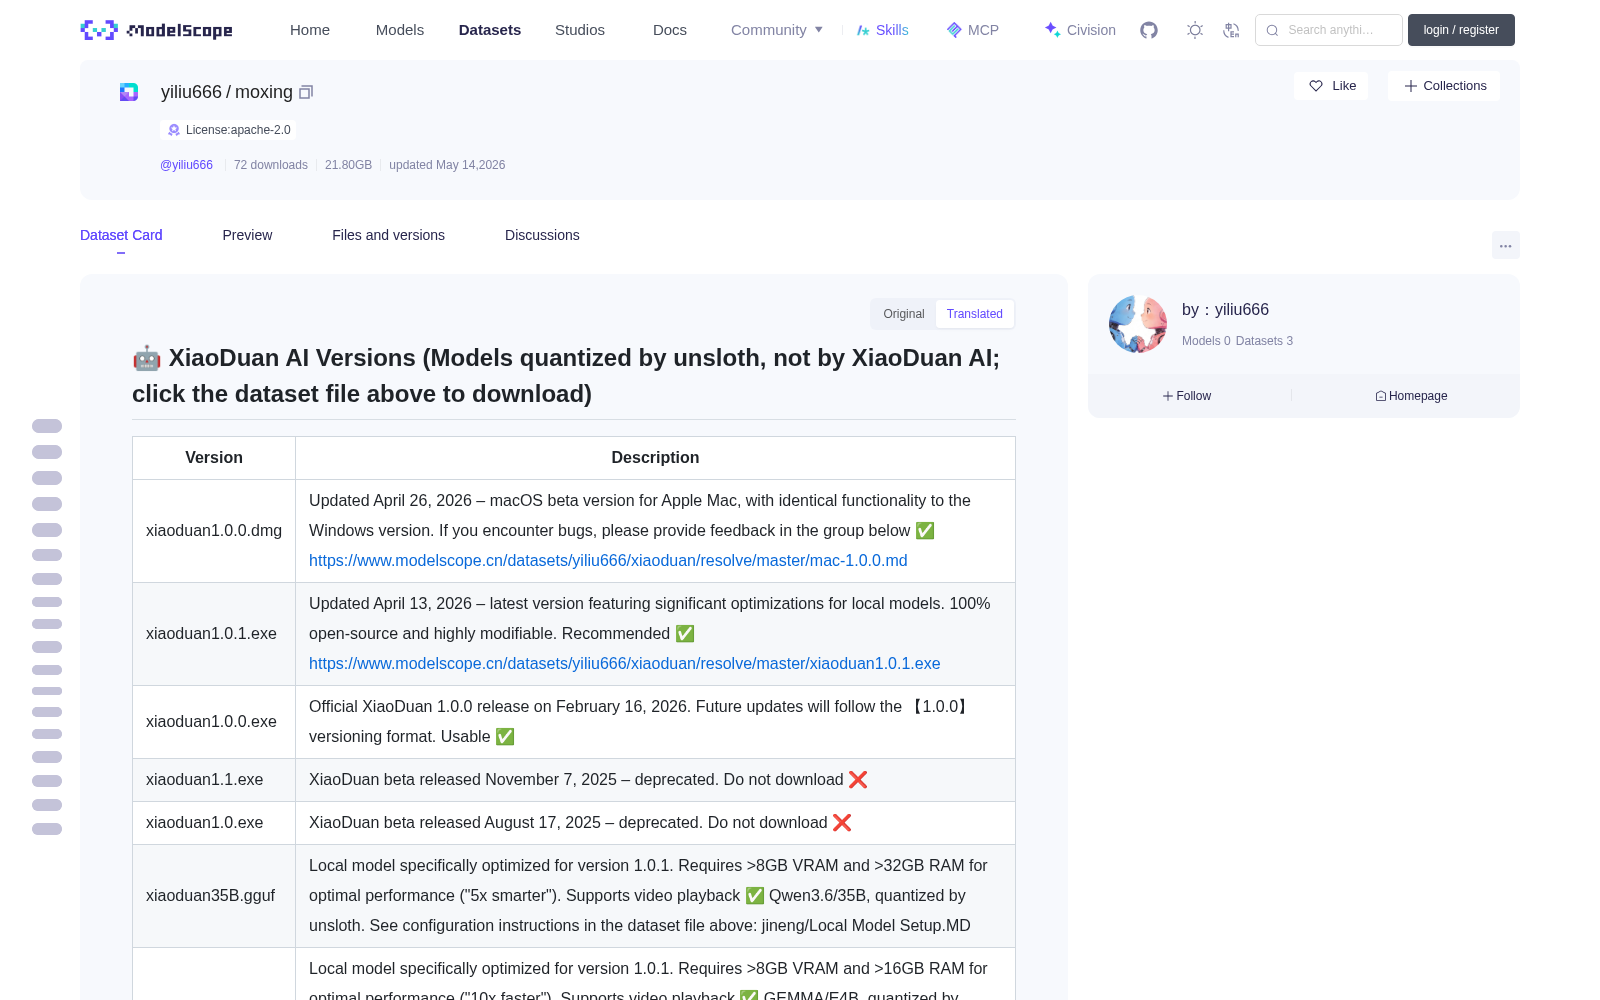Click the 'Description' column header
1600x1000 pixels.
click(x=655, y=458)
